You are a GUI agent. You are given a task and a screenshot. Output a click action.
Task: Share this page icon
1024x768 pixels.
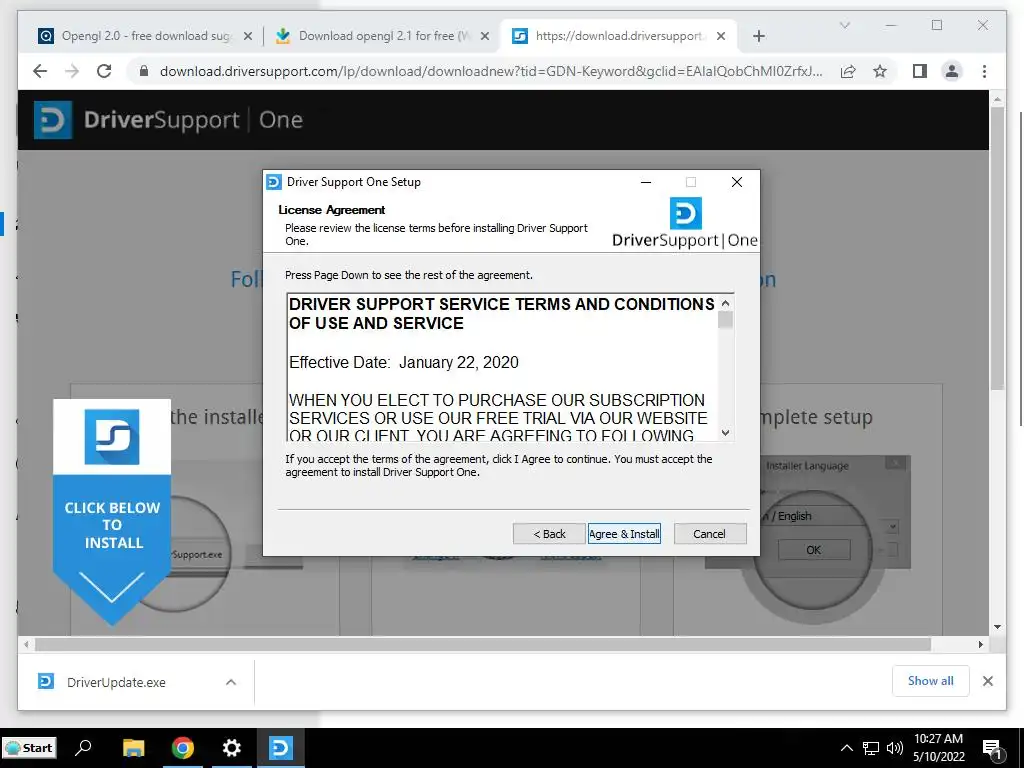pos(848,71)
